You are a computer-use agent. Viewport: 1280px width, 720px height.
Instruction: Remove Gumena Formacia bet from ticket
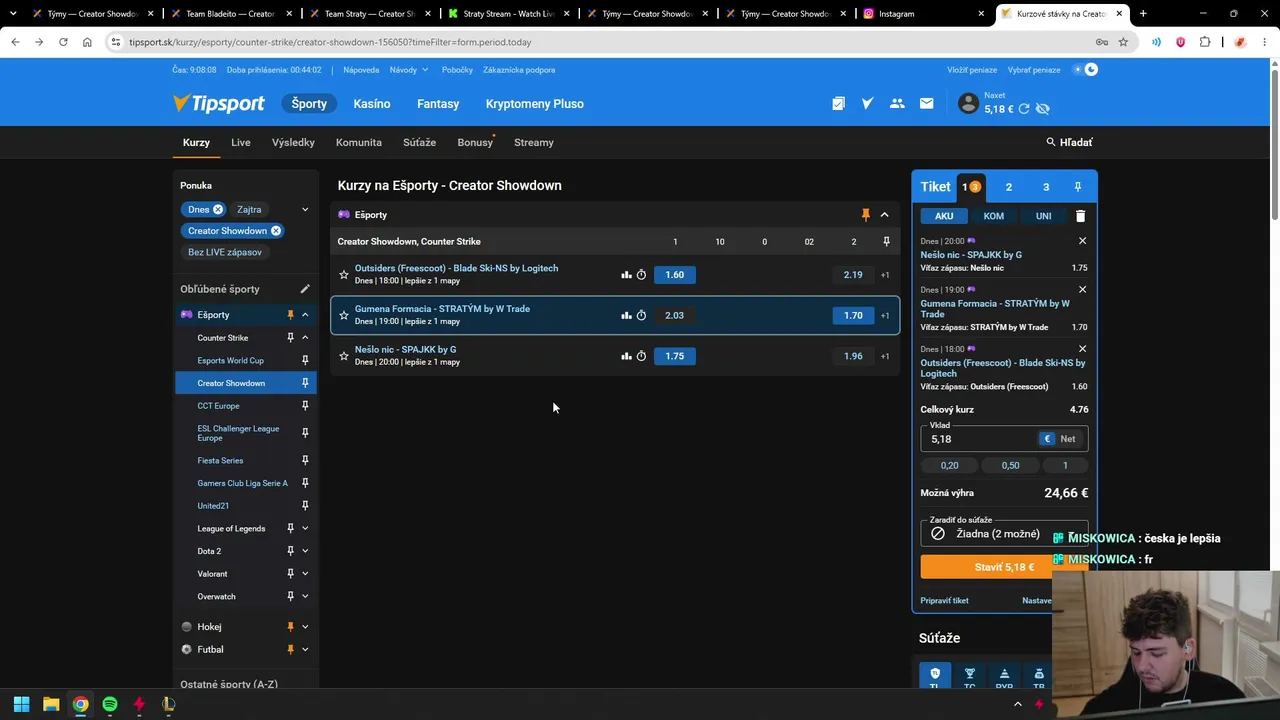click(x=1082, y=290)
